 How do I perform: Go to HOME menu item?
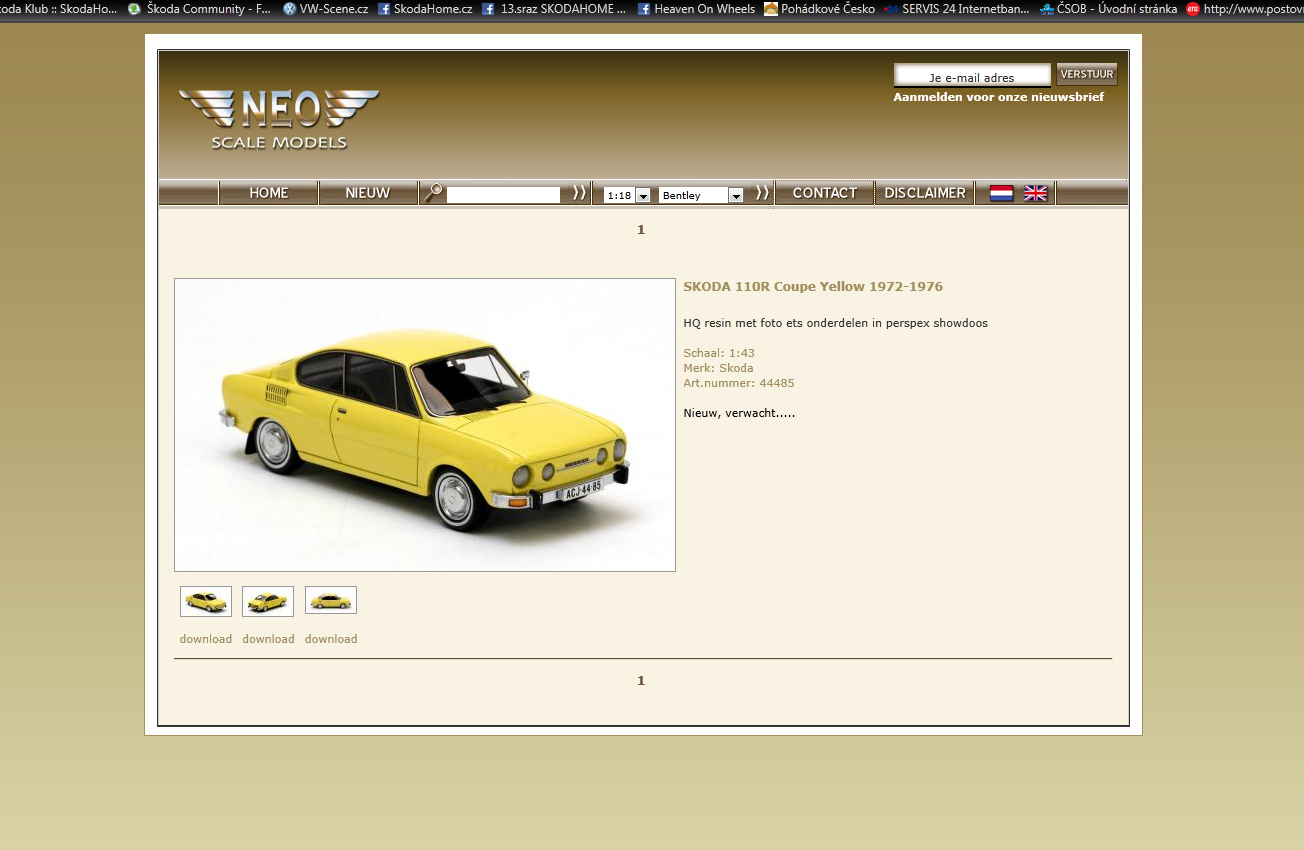269,193
